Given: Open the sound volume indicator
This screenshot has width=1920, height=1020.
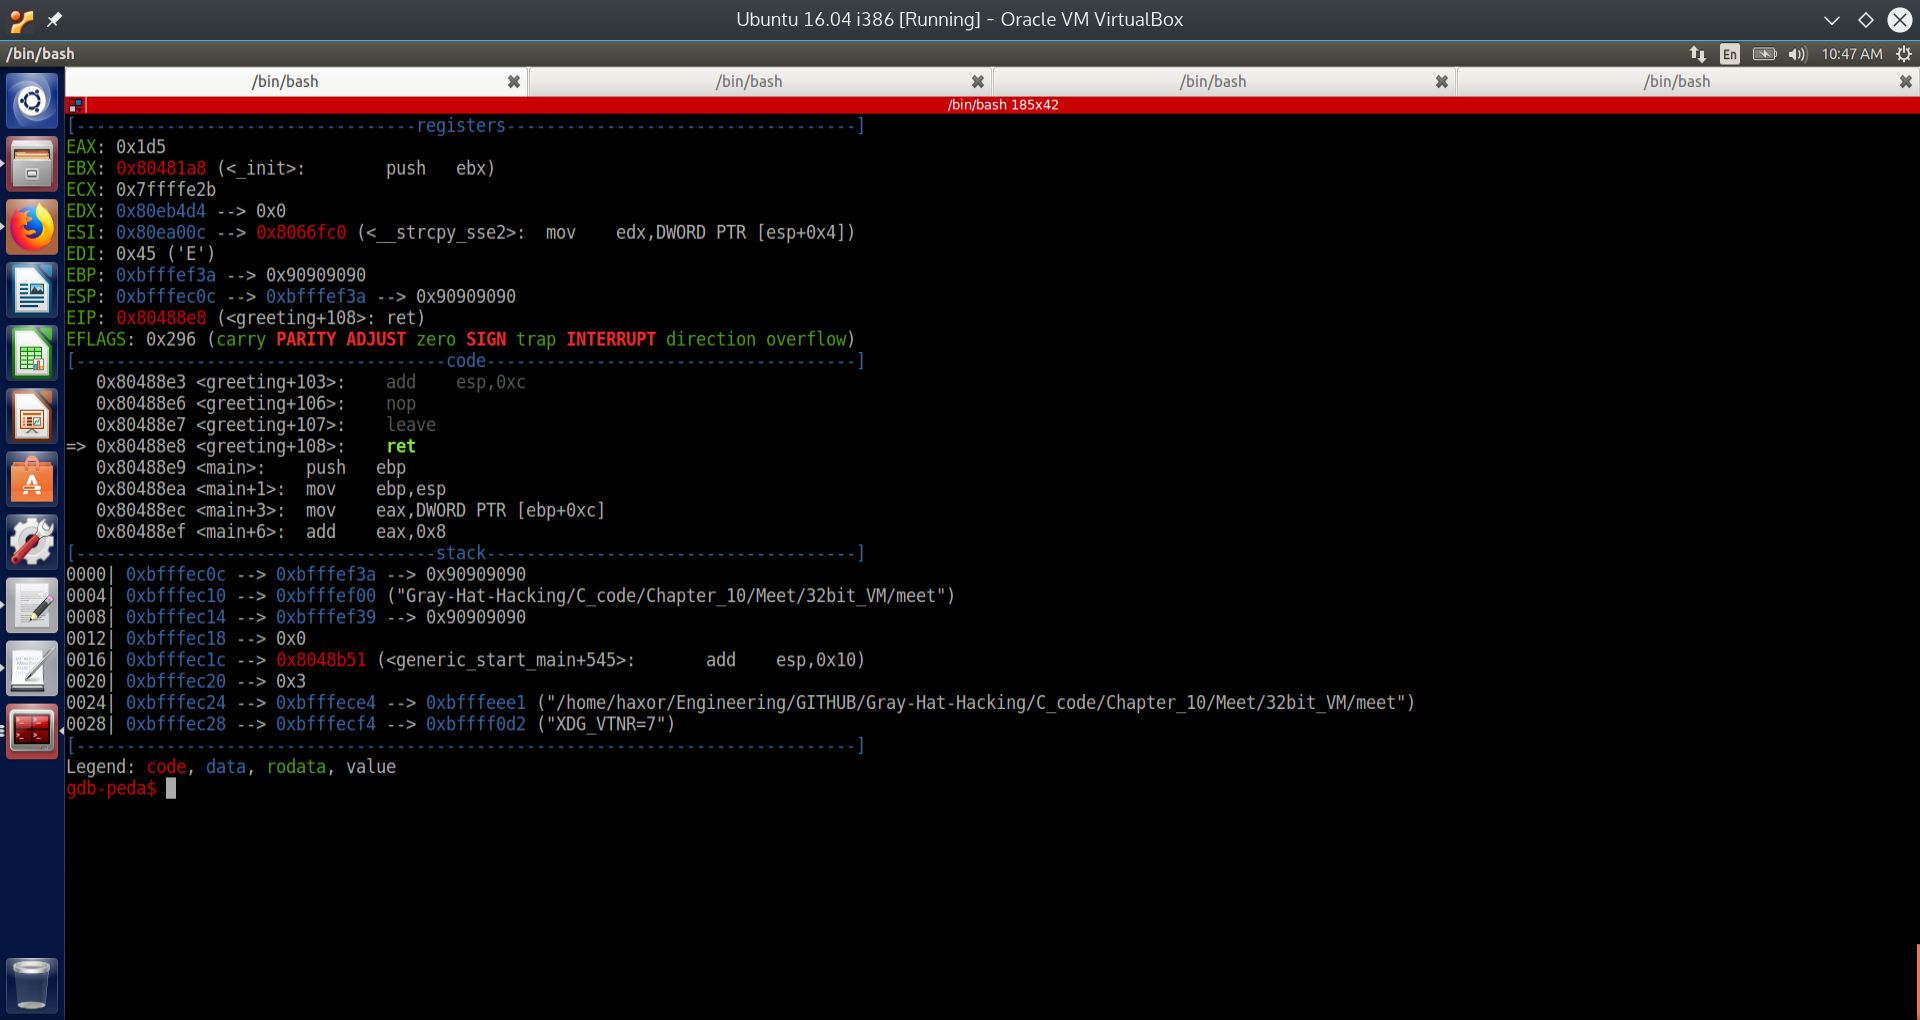Looking at the screenshot, I should [1797, 54].
